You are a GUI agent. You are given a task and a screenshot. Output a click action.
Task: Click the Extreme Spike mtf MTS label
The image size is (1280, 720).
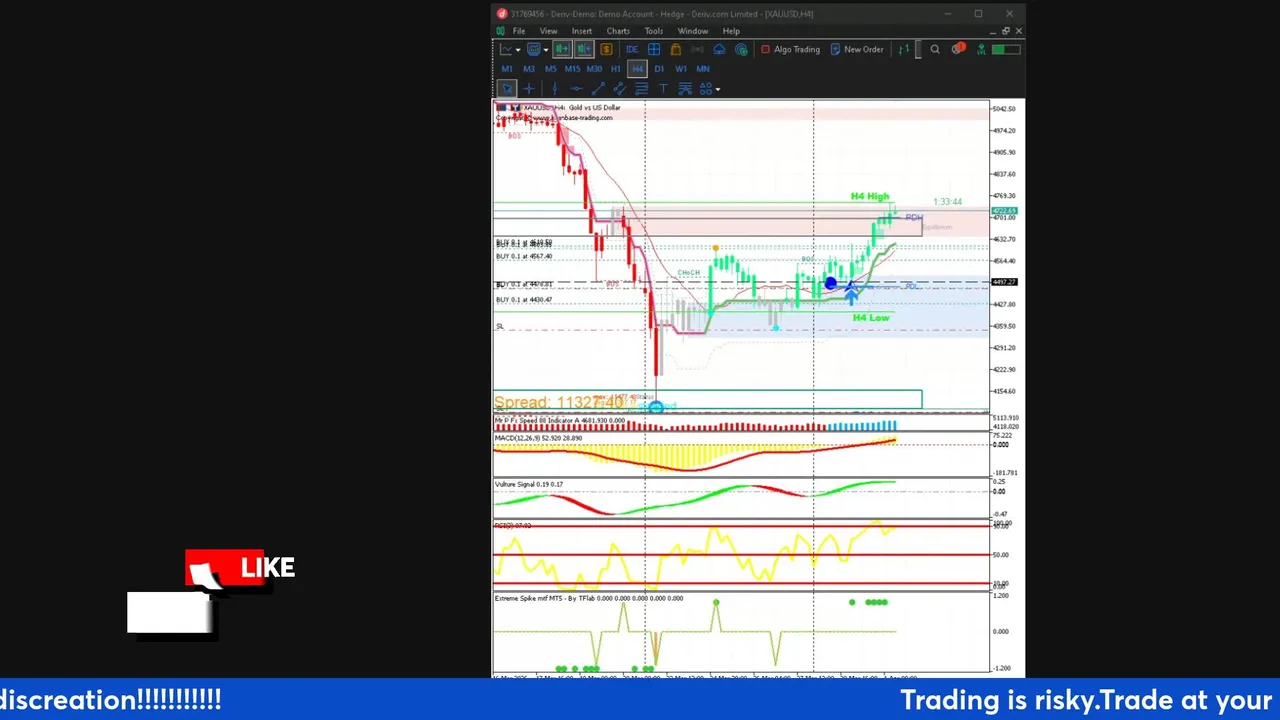tap(588, 598)
